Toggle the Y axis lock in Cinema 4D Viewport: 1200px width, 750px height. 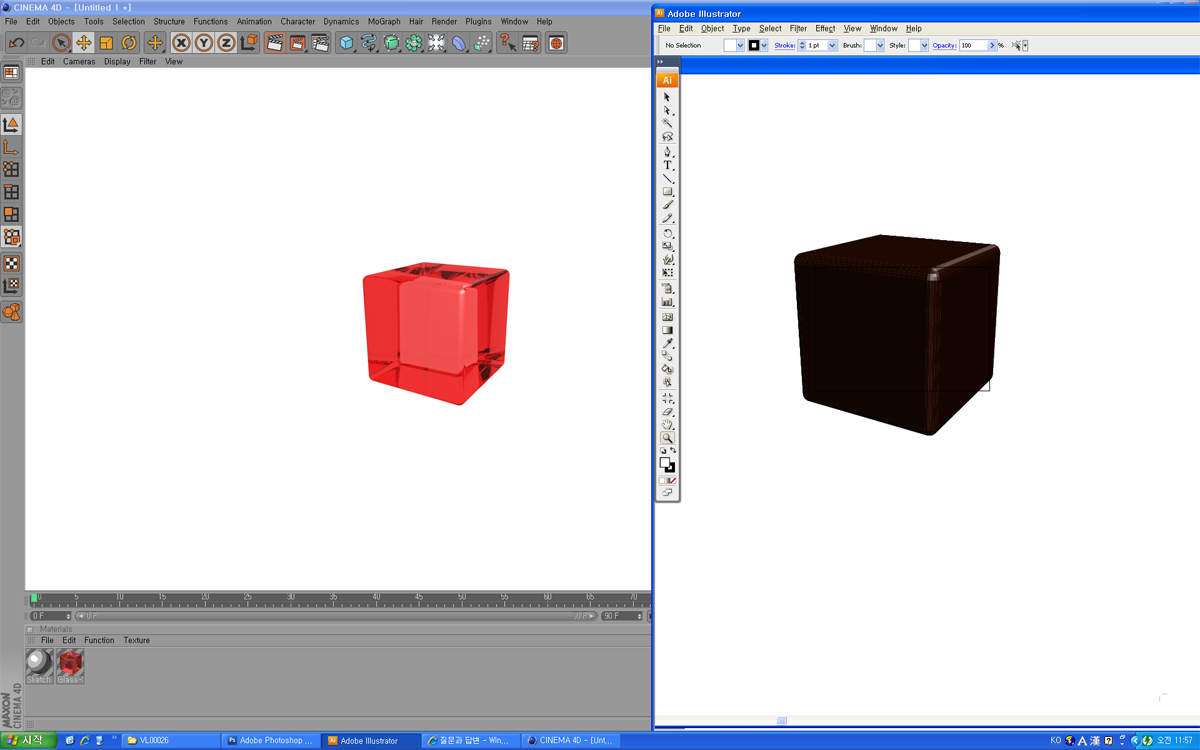point(204,43)
